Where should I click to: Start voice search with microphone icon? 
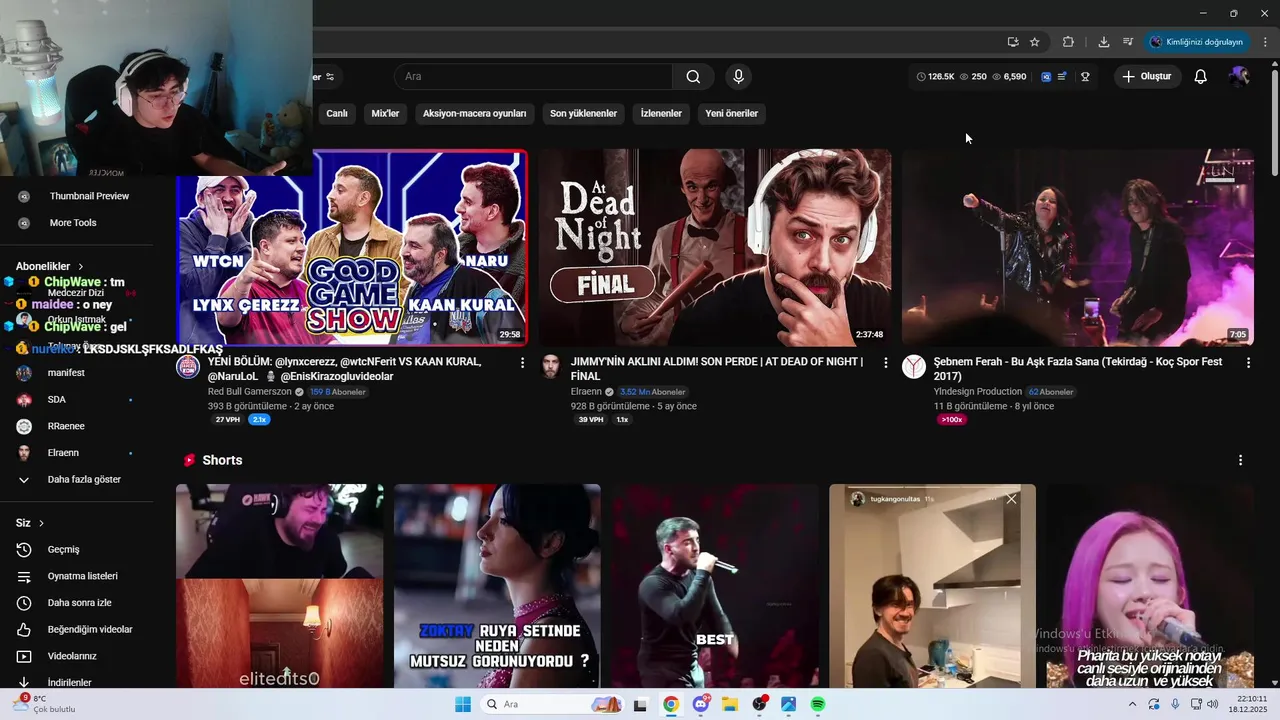tap(738, 77)
